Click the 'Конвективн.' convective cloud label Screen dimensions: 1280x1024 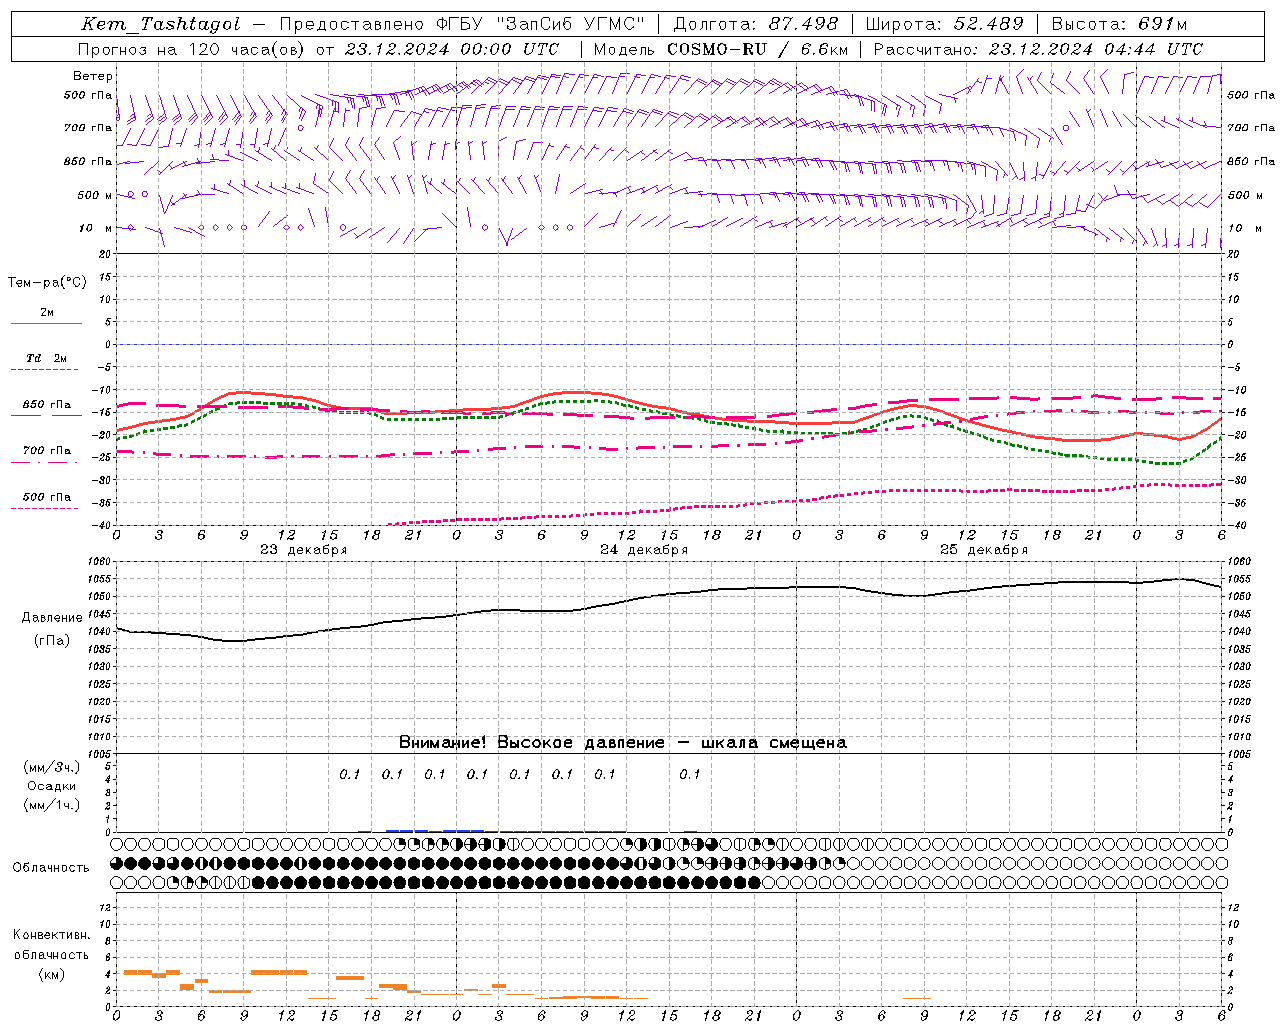pyautogui.click(x=52, y=935)
